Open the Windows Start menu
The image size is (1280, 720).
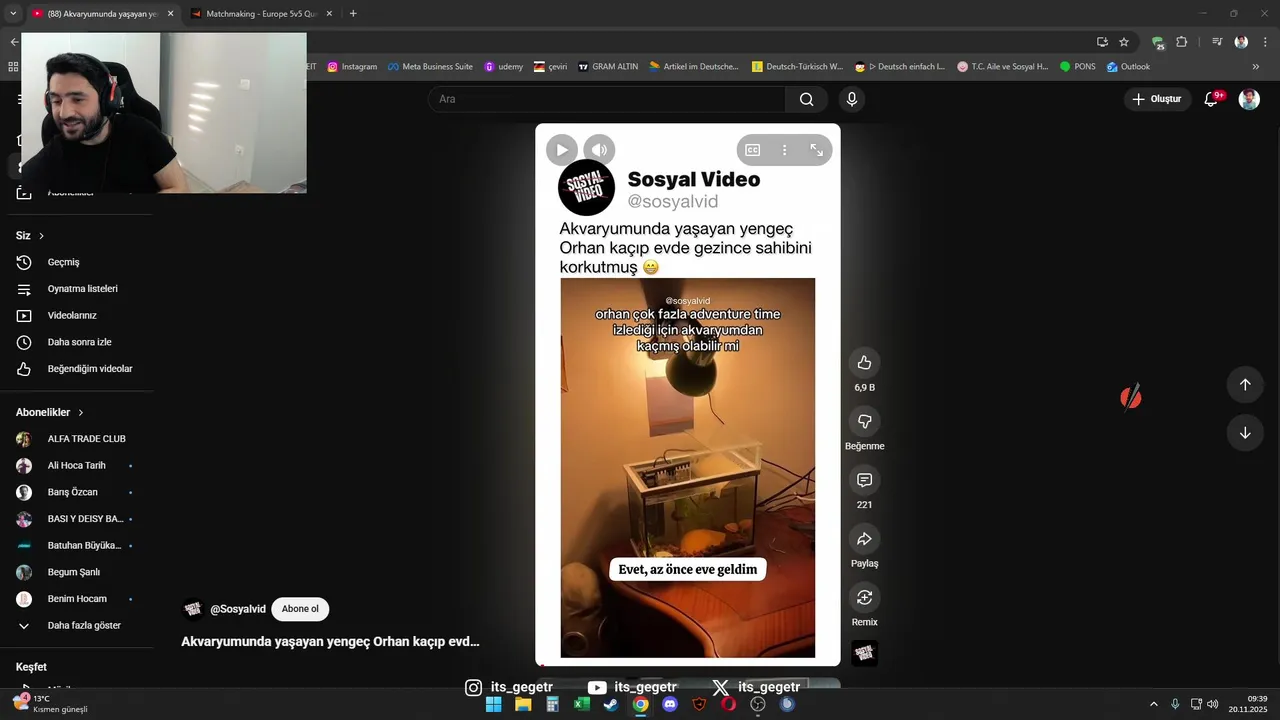[493, 704]
